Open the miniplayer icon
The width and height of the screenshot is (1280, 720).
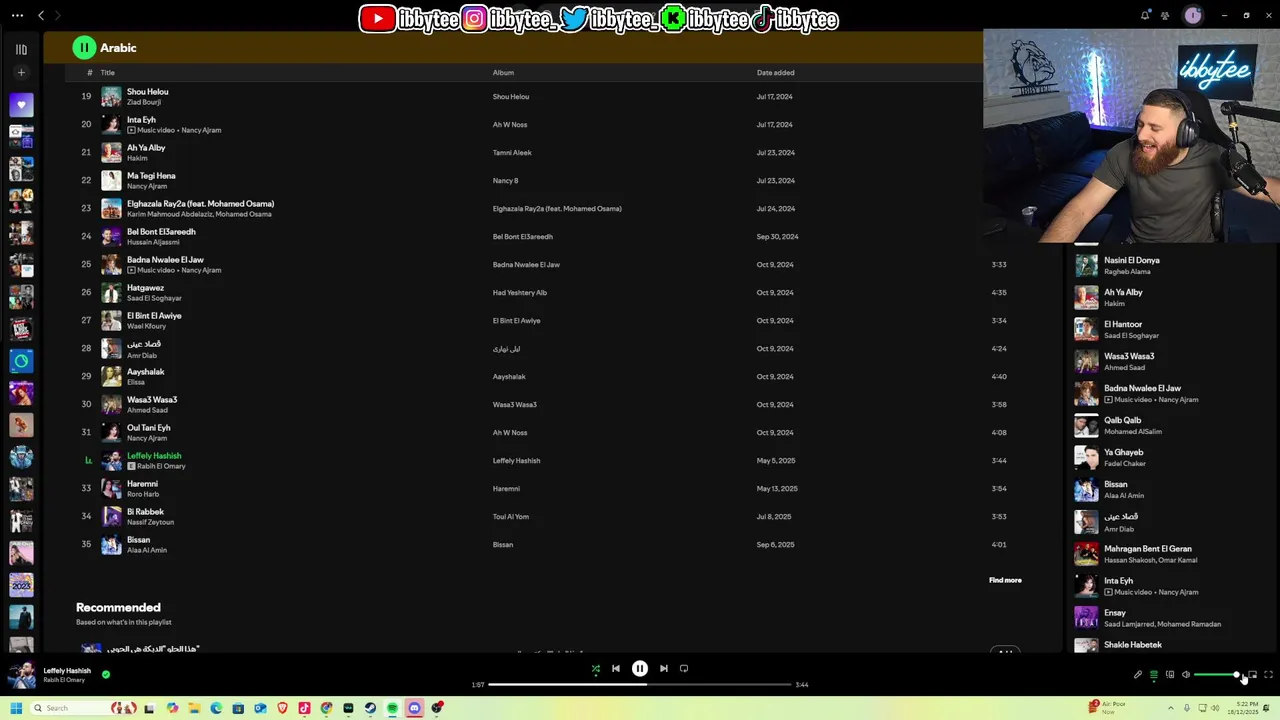point(1252,675)
